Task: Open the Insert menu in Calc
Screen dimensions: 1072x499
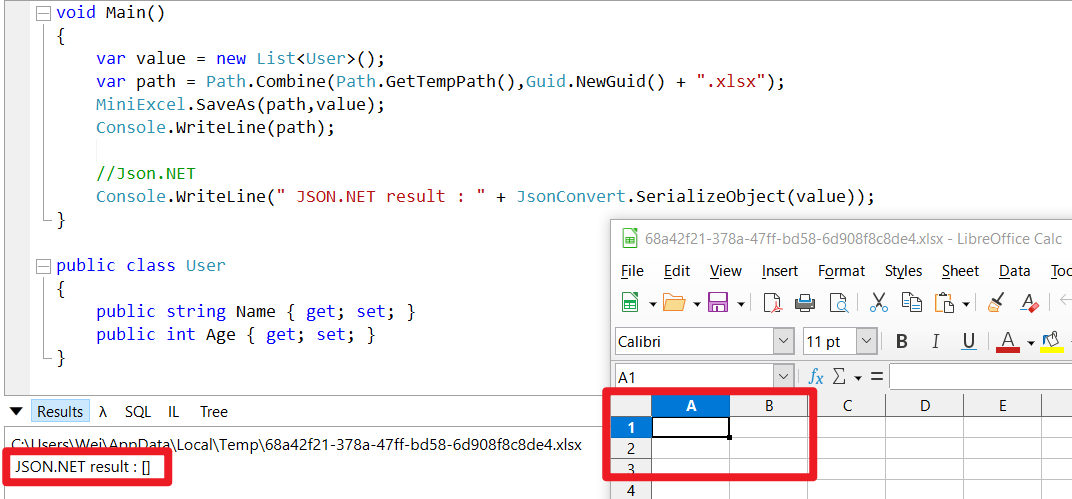Action: click(x=780, y=271)
